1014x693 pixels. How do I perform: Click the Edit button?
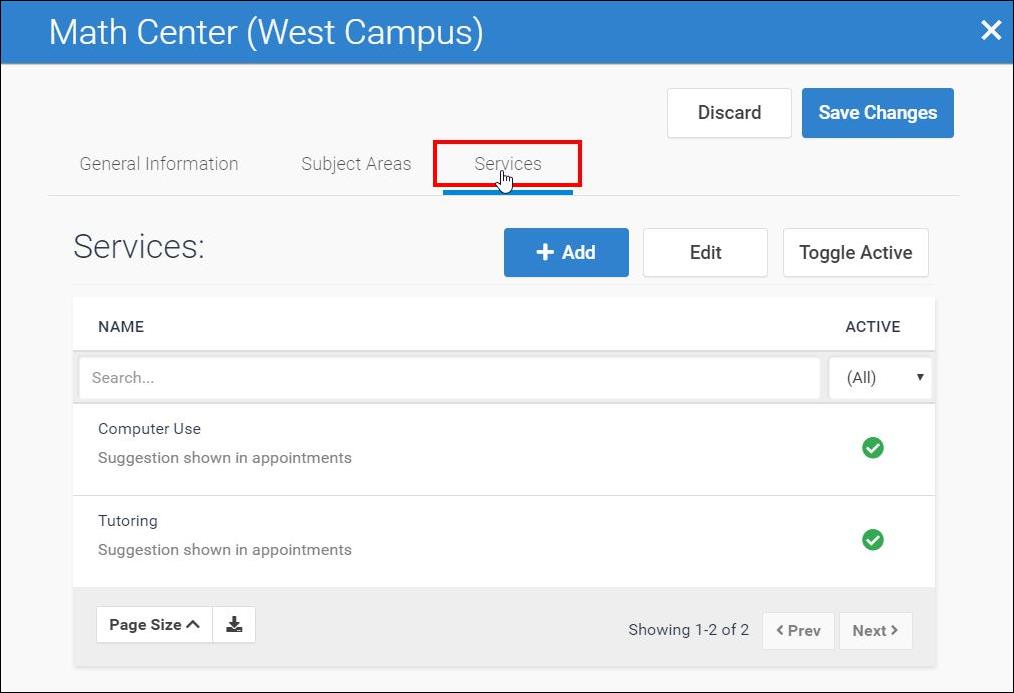point(705,253)
